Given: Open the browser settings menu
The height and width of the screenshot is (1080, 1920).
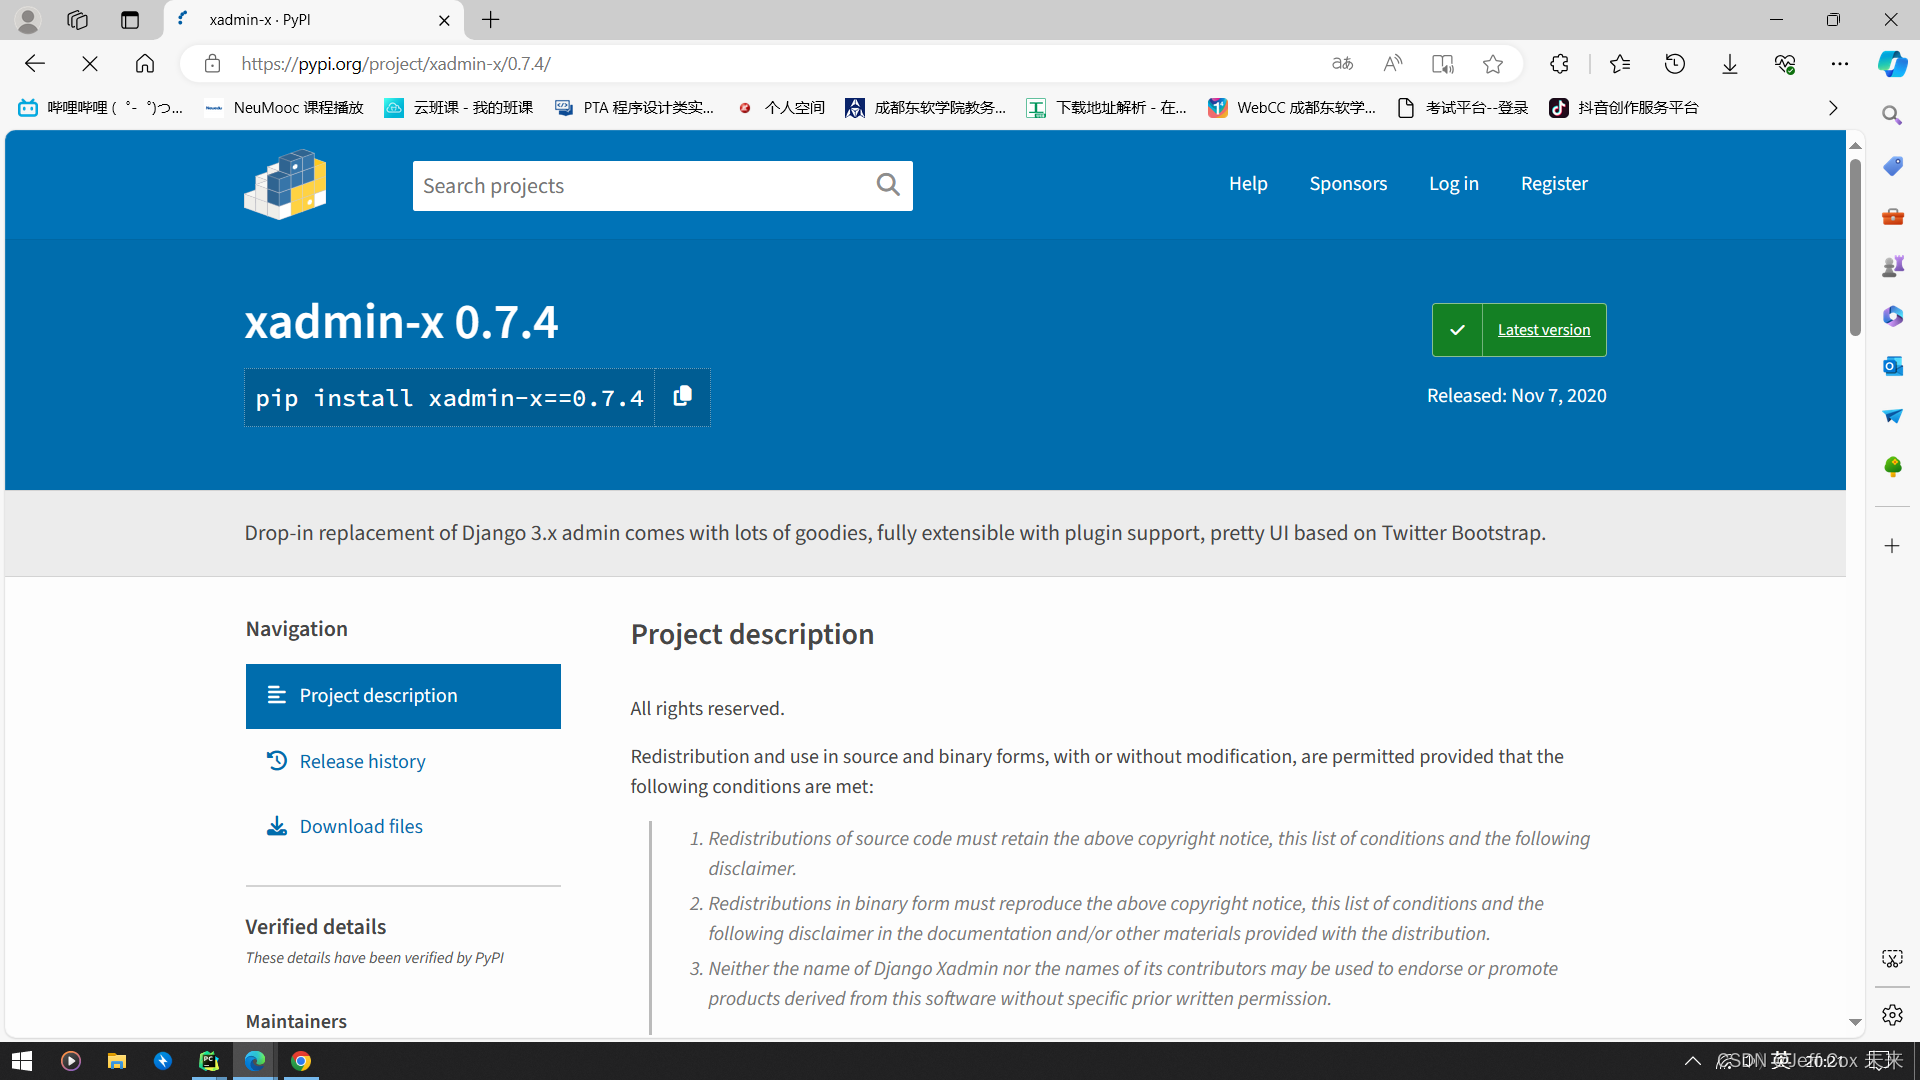Looking at the screenshot, I should 1841,63.
